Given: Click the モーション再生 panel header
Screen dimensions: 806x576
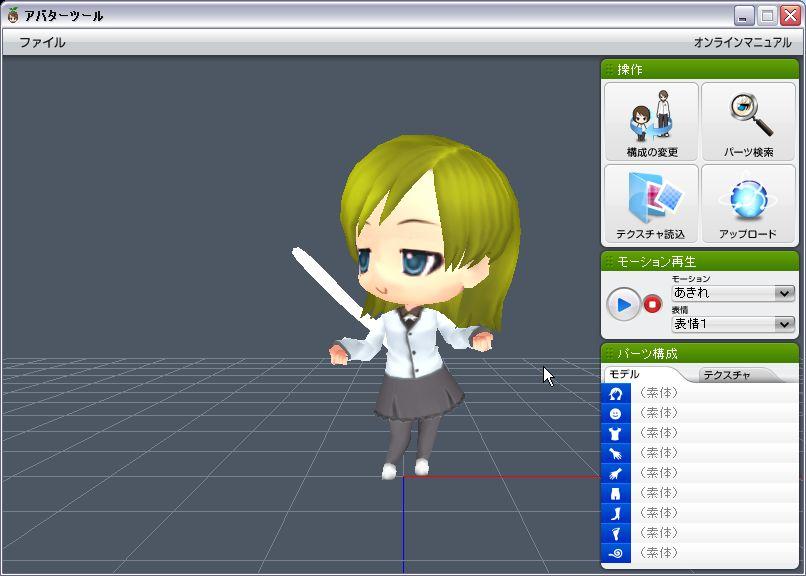Looking at the screenshot, I should pyautogui.click(x=700, y=262).
